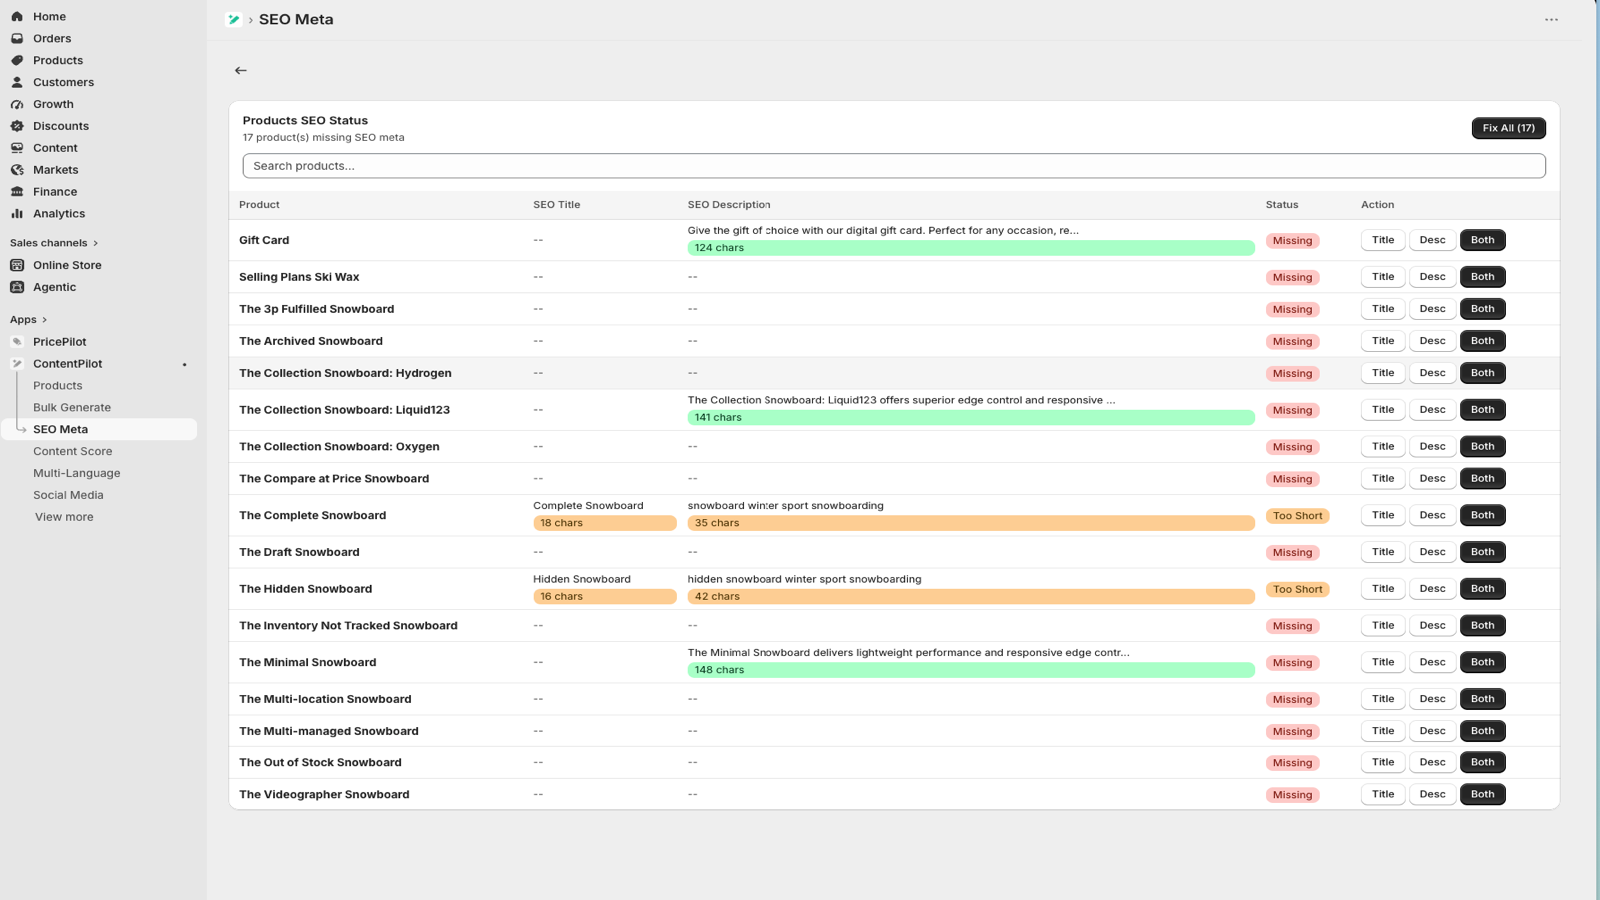
Task: Click the "The Videographer Snowboard" product name
Action: click(324, 795)
